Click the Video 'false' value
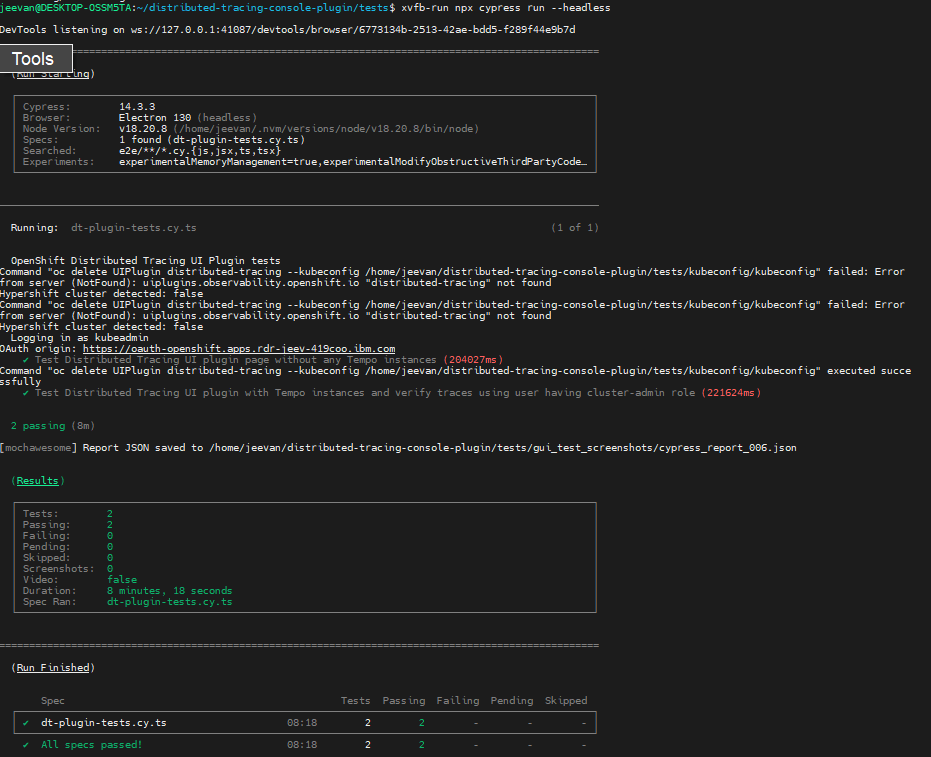The image size is (931, 757). coord(122,579)
